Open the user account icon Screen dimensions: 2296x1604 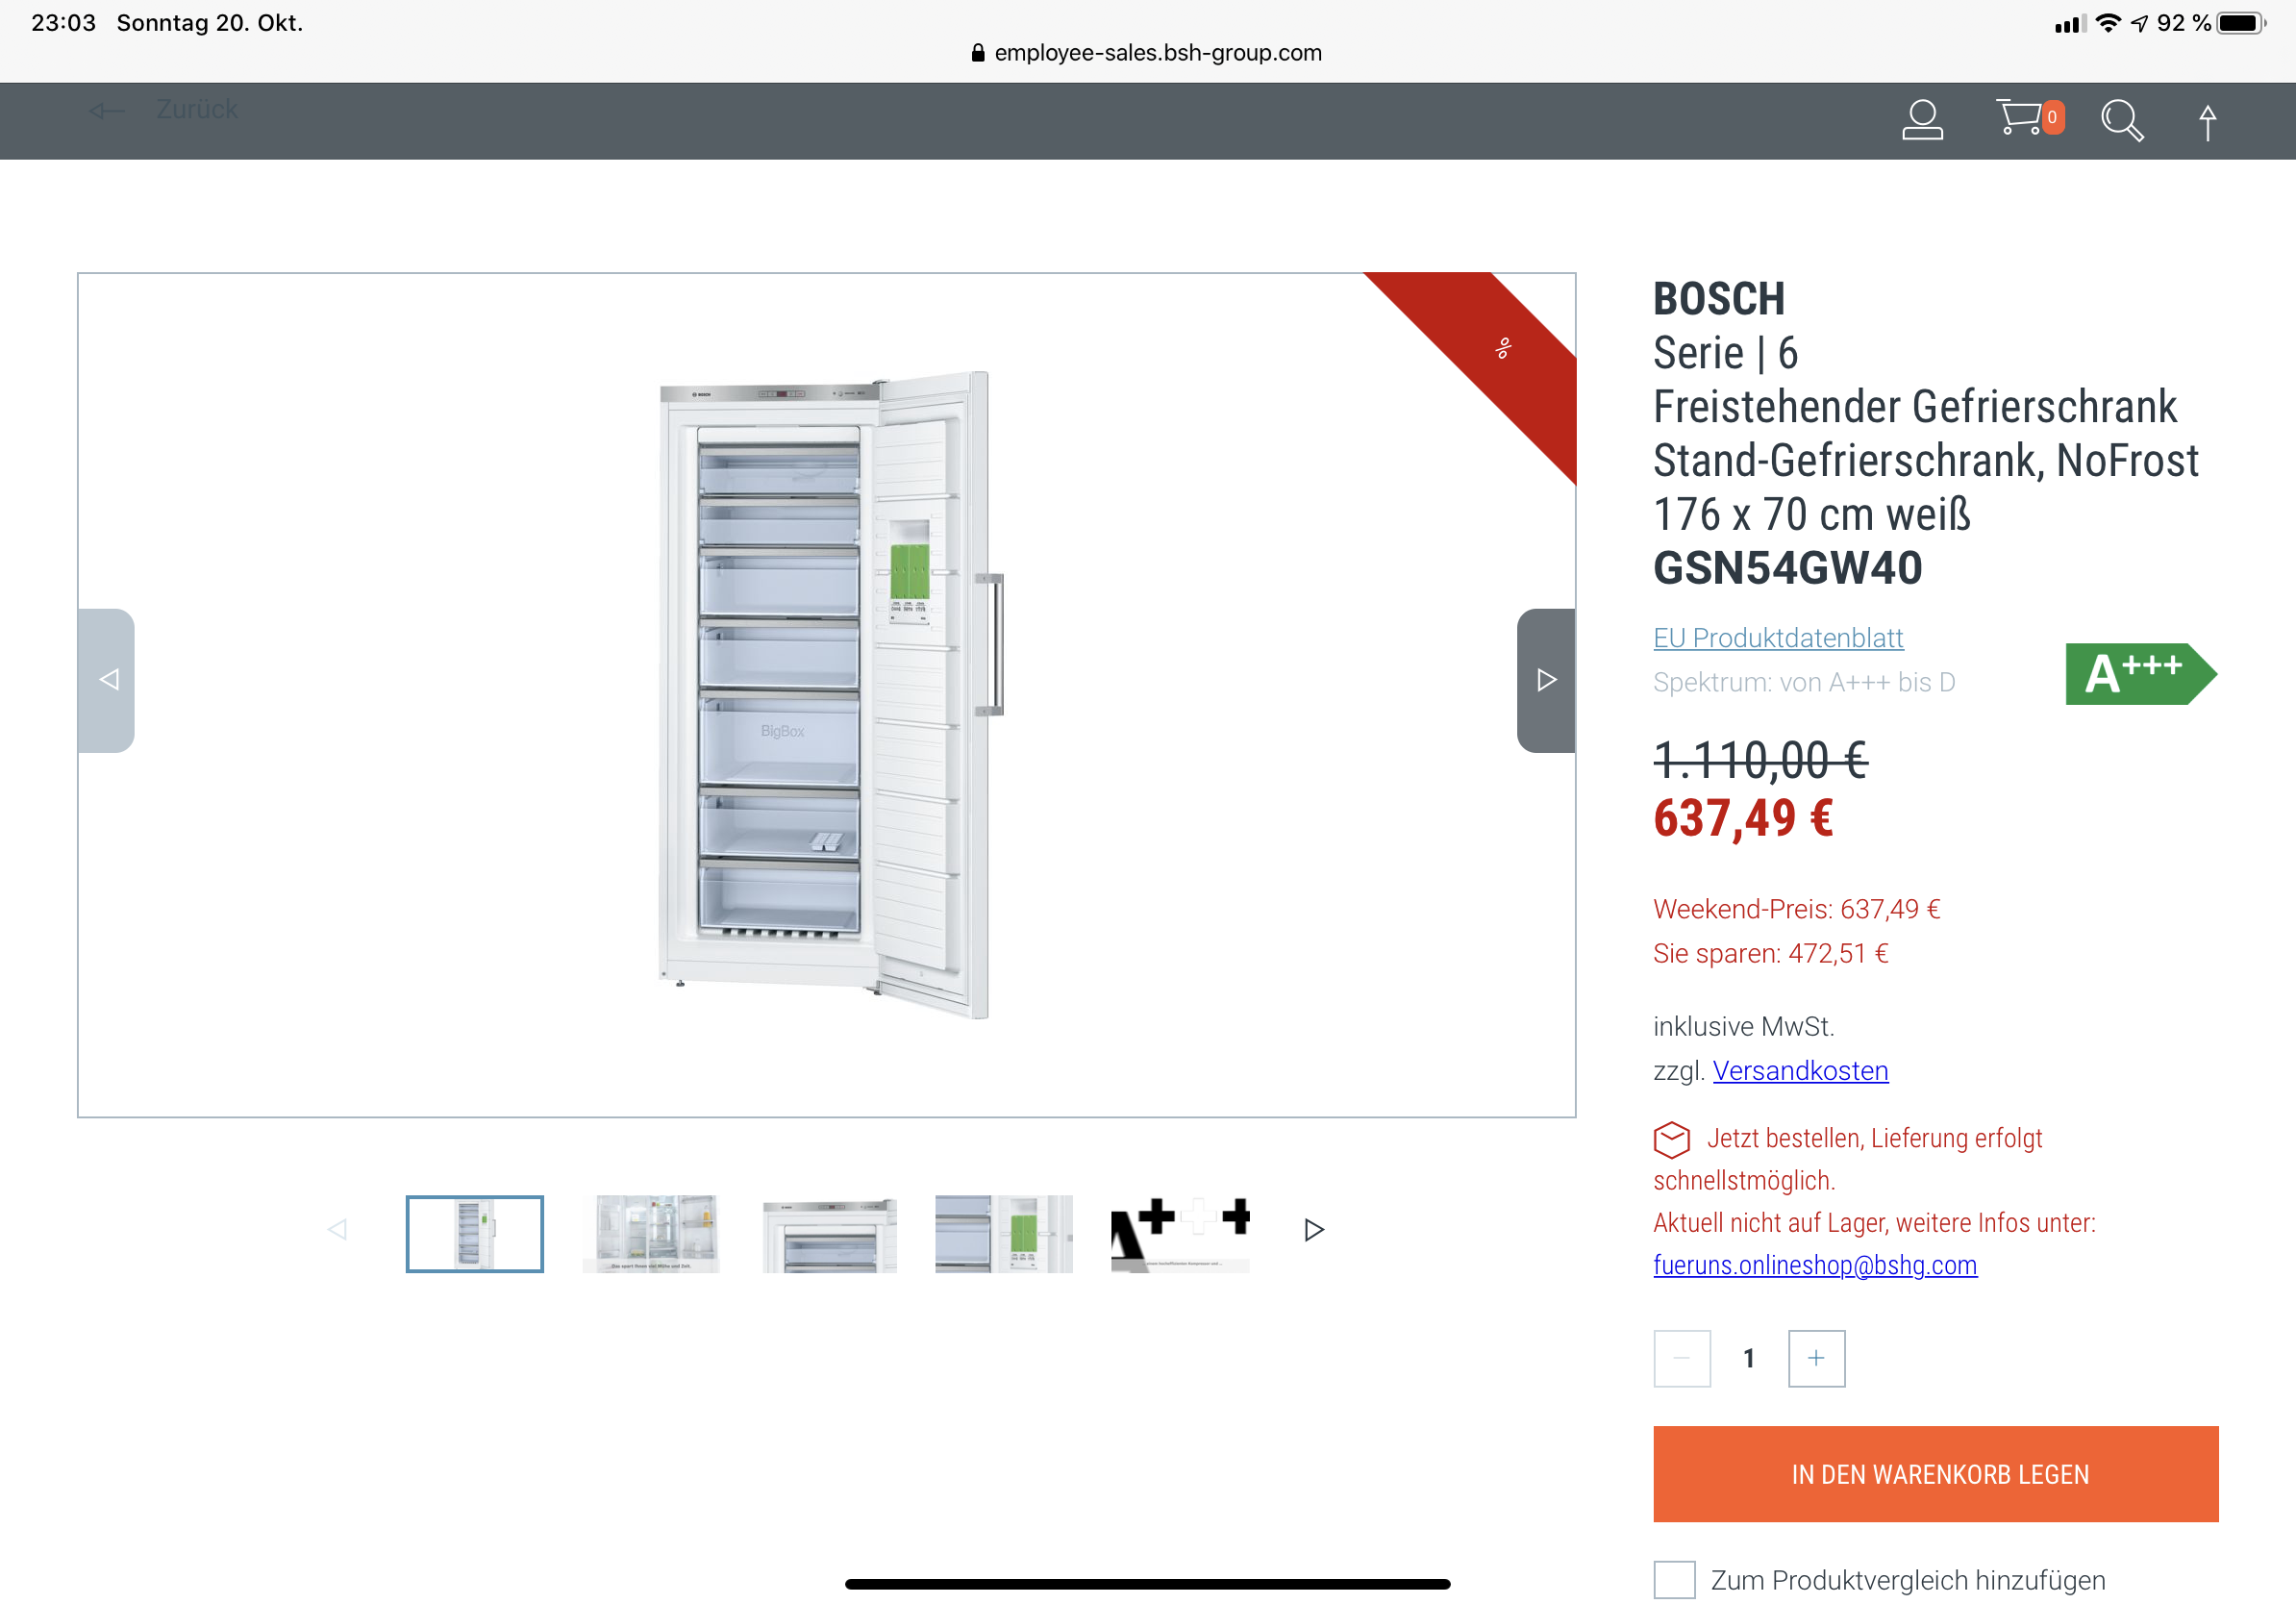coord(1921,120)
